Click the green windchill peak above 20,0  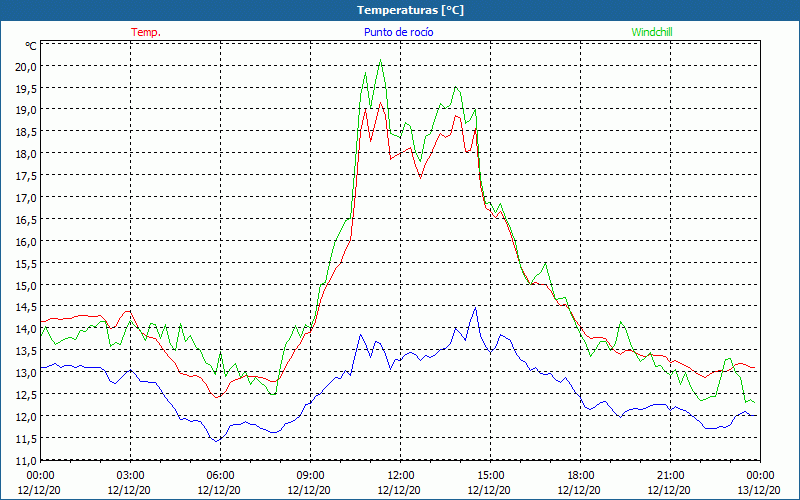click(380, 61)
